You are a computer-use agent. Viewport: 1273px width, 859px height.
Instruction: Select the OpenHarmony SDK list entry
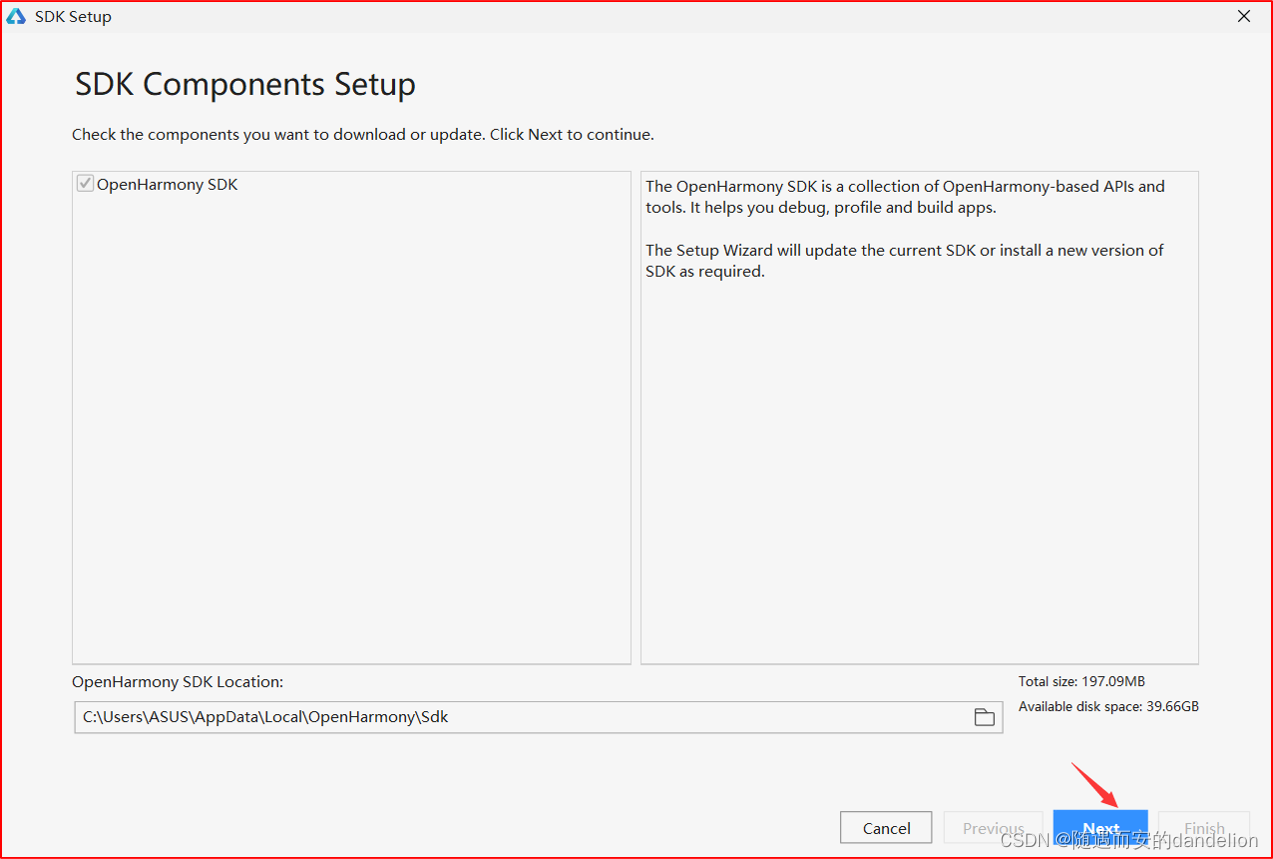click(x=168, y=184)
